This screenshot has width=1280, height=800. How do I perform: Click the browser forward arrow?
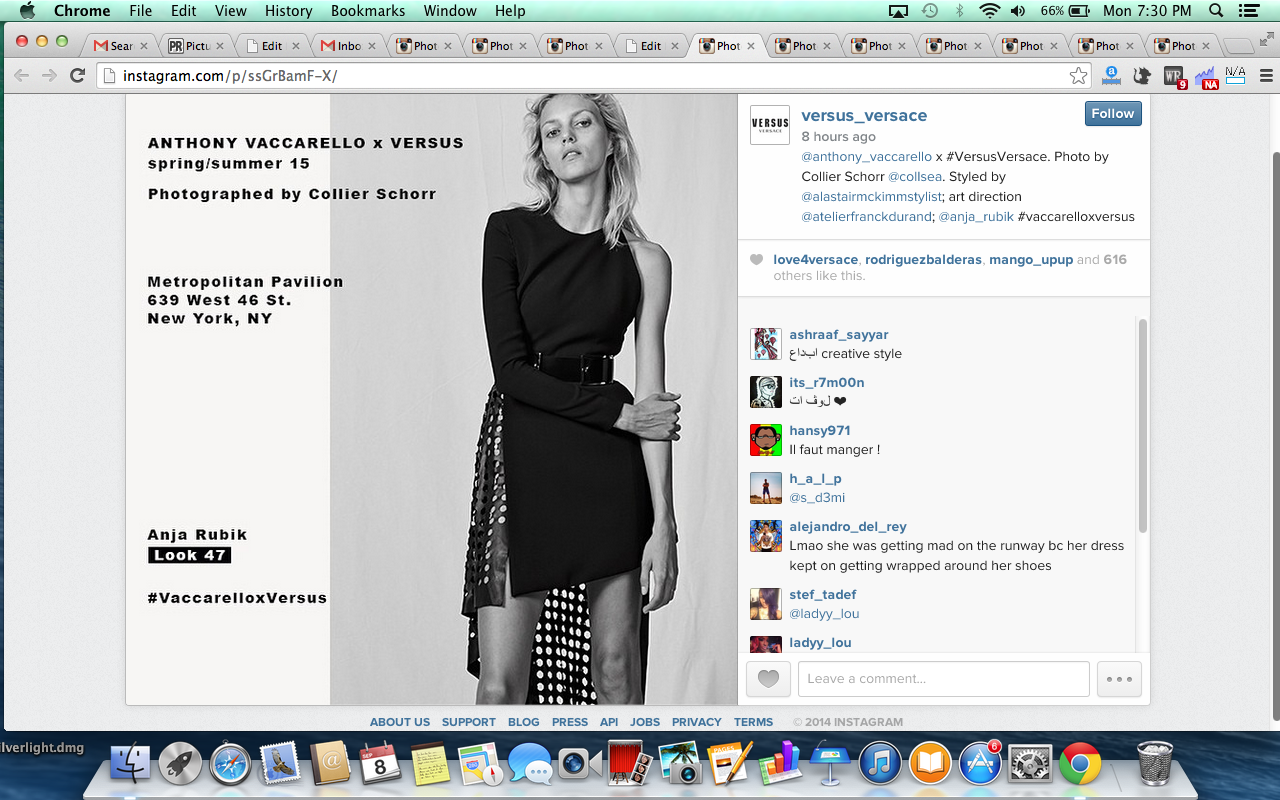click(x=49, y=75)
